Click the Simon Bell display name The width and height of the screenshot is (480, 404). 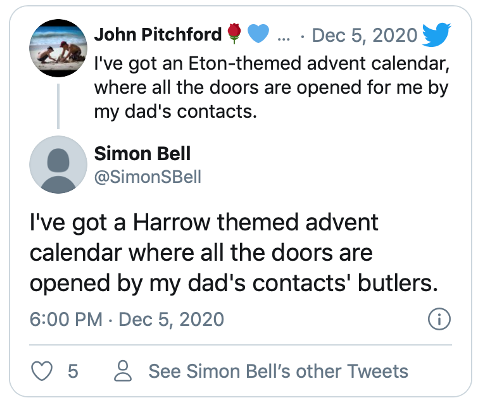(x=142, y=154)
